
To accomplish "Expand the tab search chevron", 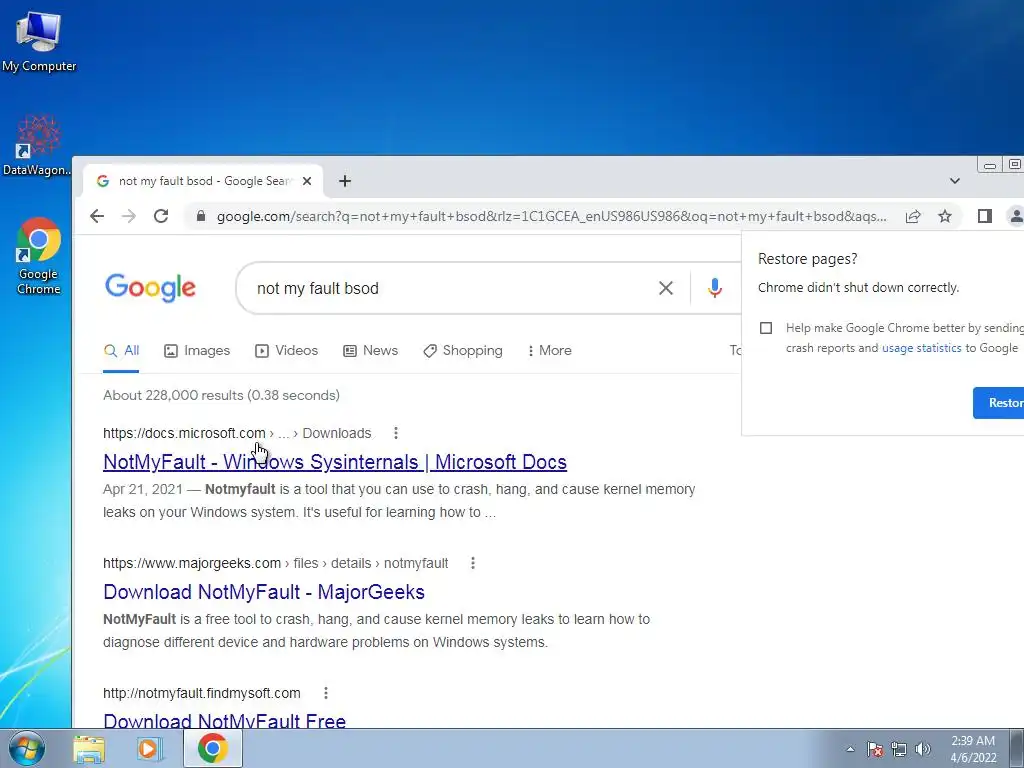I will [954, 181].
